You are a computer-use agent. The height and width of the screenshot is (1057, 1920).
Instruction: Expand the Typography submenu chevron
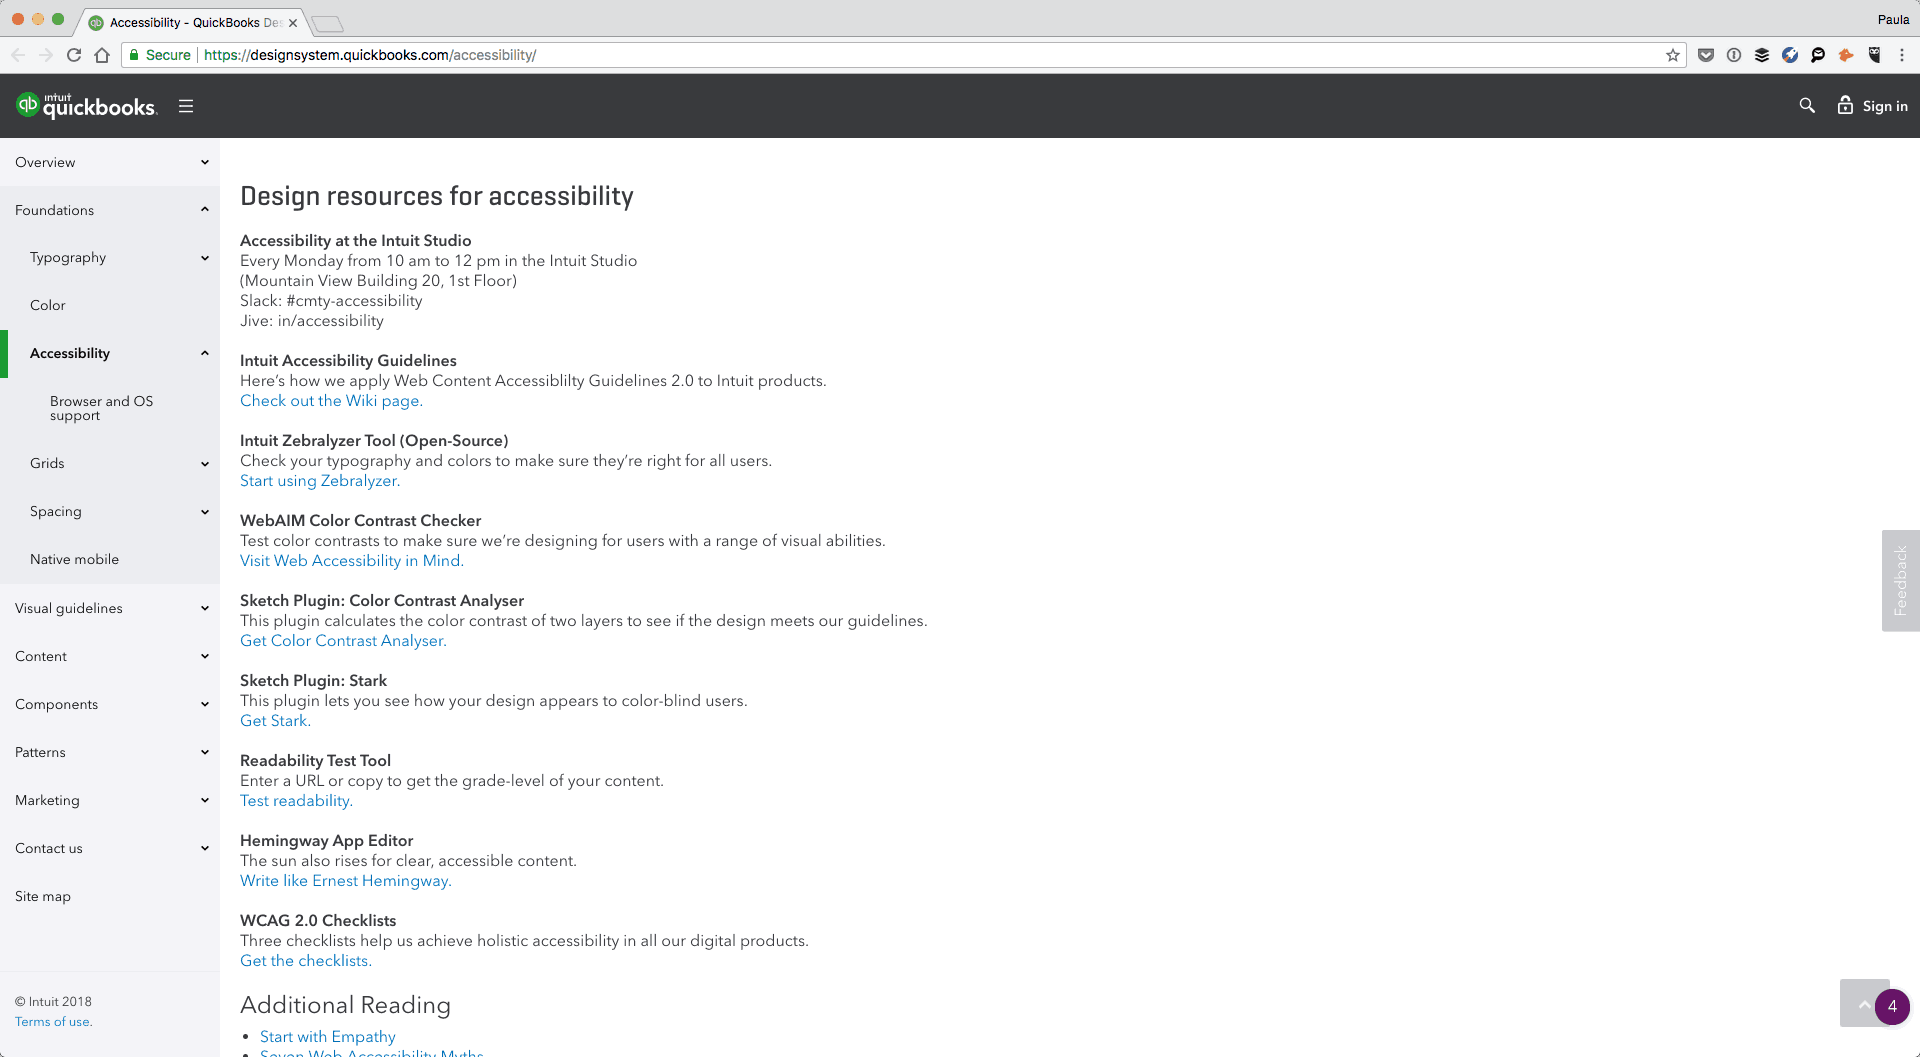[205, 258]
